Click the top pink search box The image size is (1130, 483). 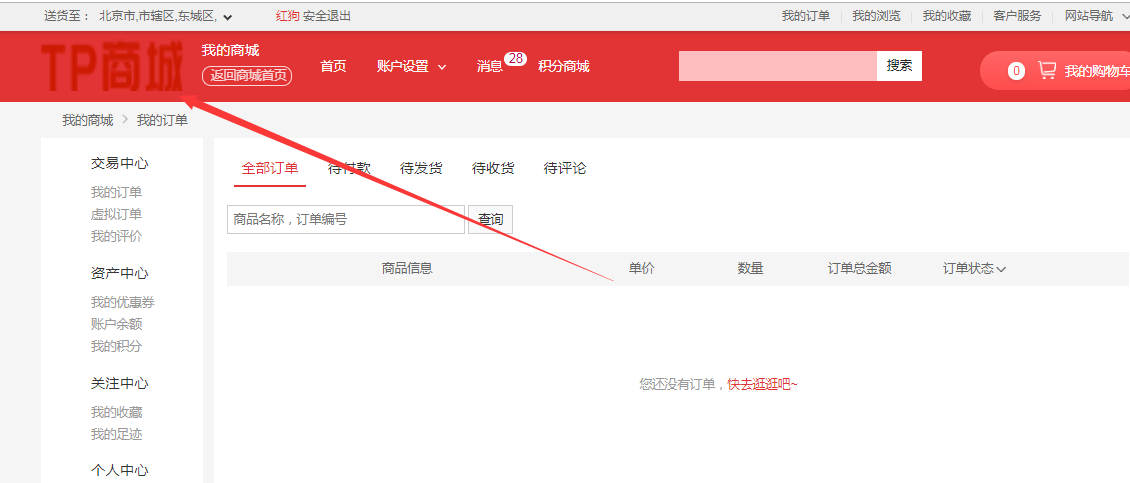[777, 66]
